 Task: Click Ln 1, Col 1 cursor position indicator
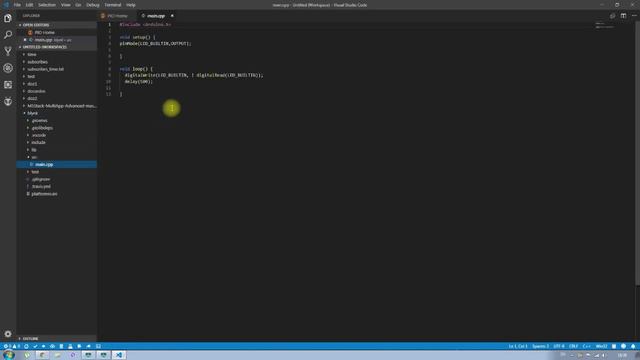click(518, 346)
